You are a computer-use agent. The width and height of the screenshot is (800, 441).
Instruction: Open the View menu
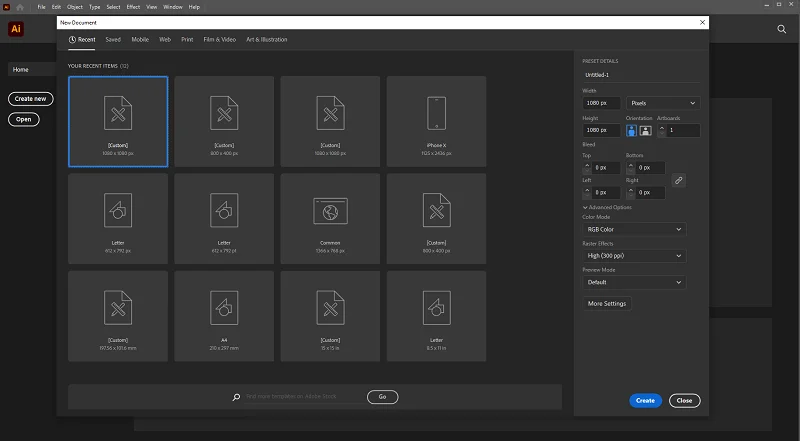(152, 7)
